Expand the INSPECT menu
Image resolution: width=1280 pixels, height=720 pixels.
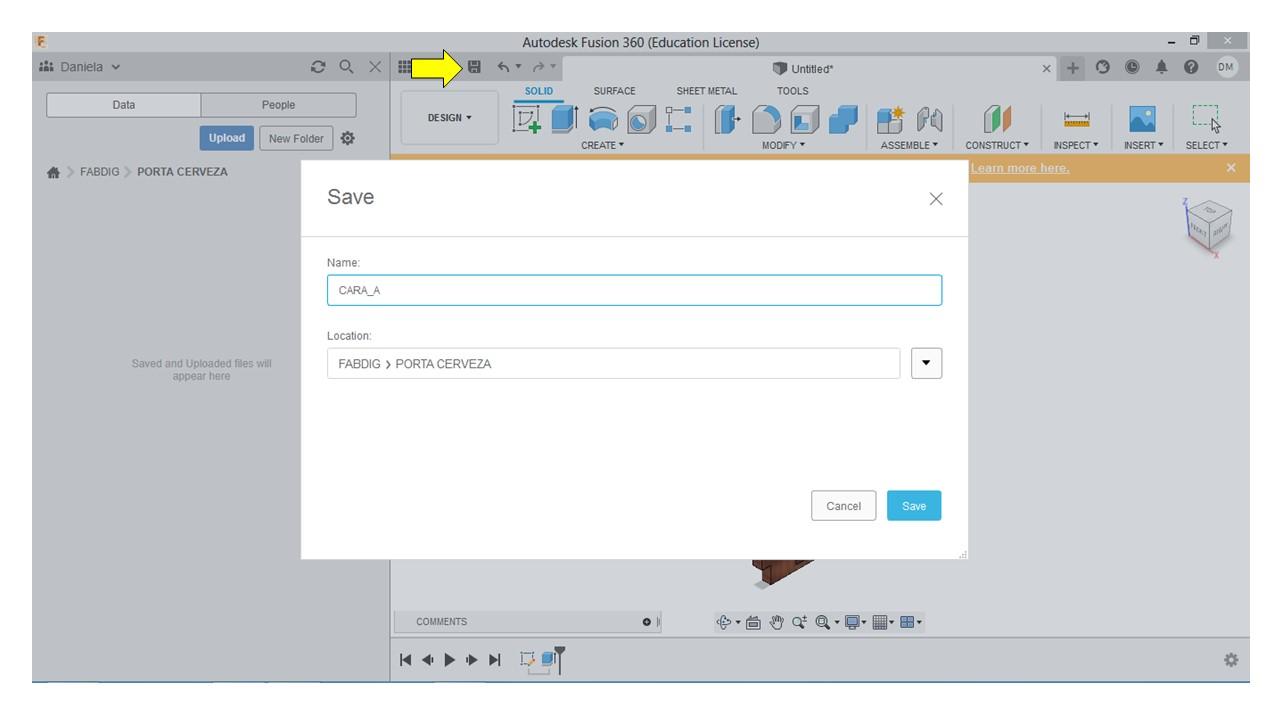click(x=1078, y=146)
